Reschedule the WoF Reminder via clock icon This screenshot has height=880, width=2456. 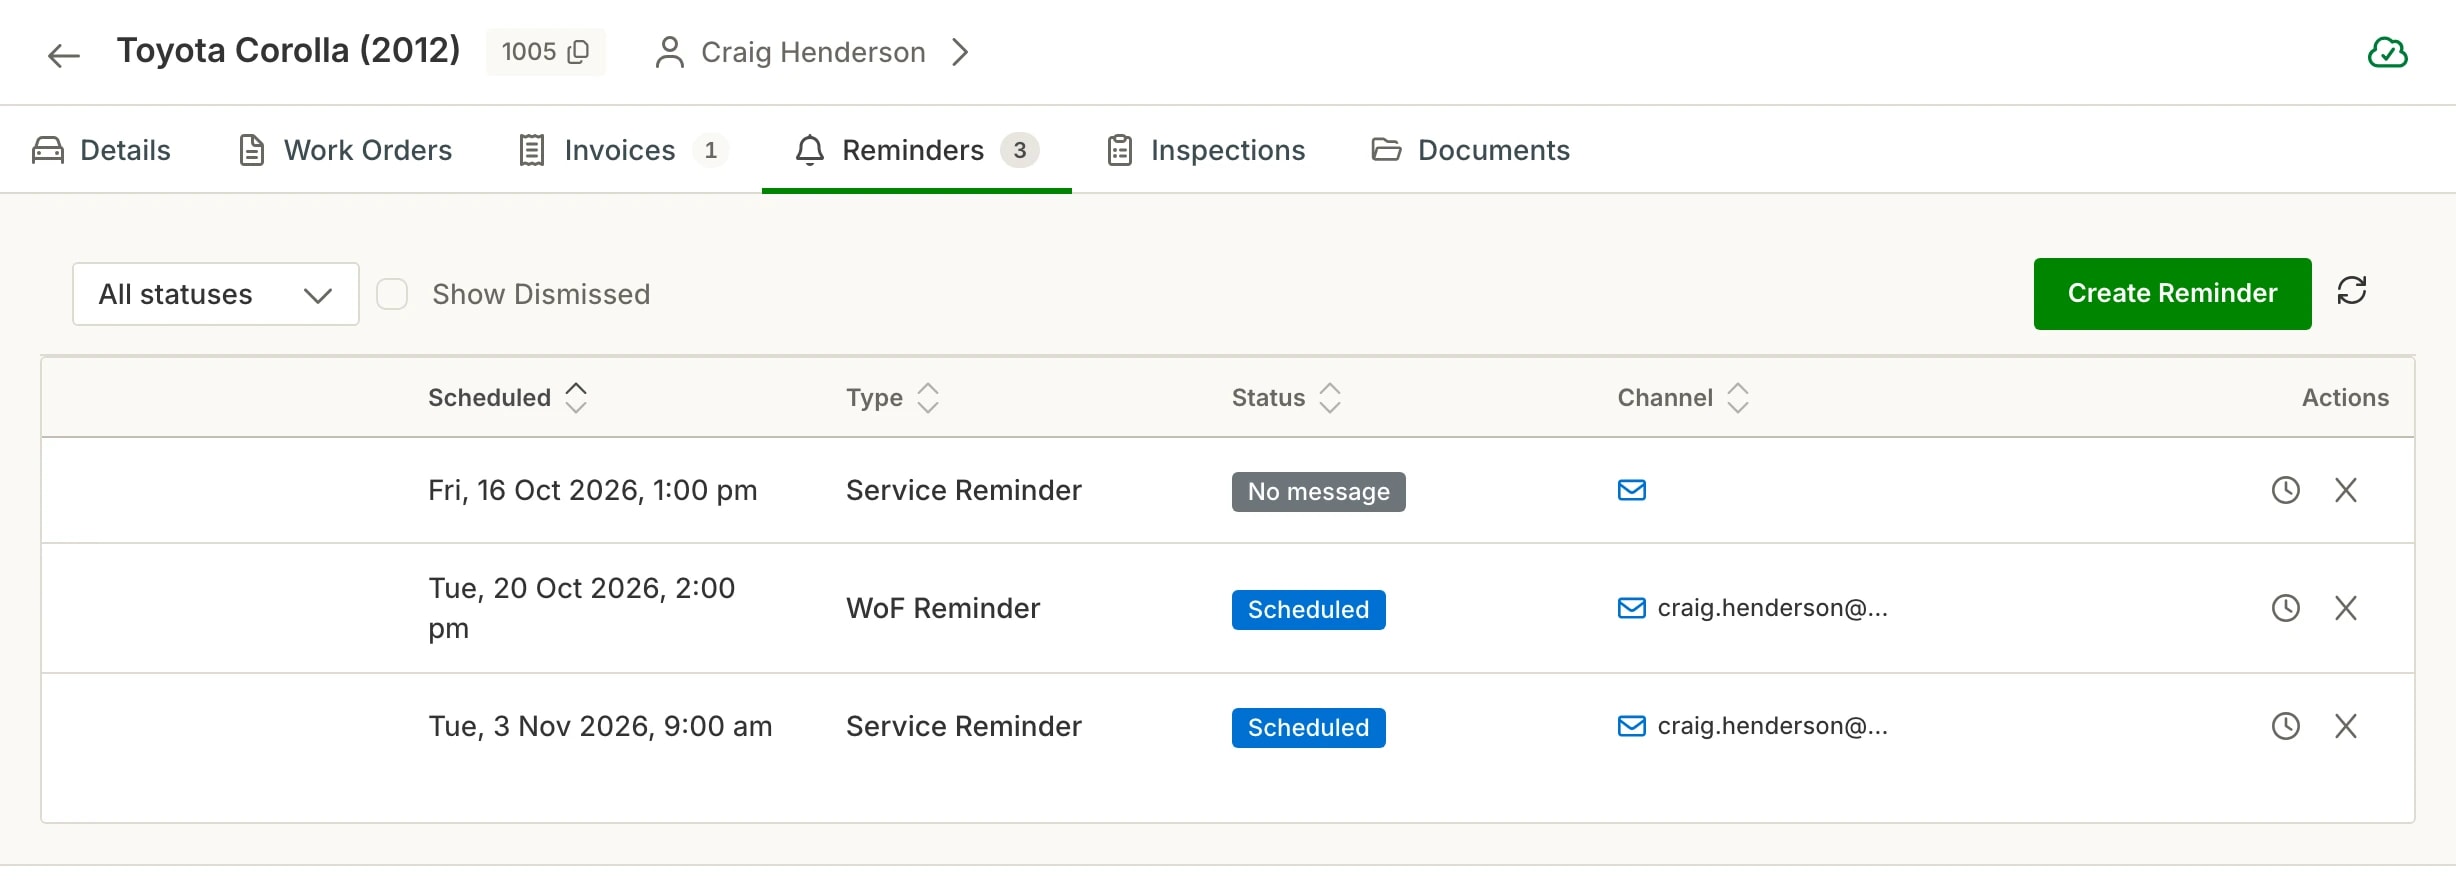pyautogui.click(x=2285, y=608)
